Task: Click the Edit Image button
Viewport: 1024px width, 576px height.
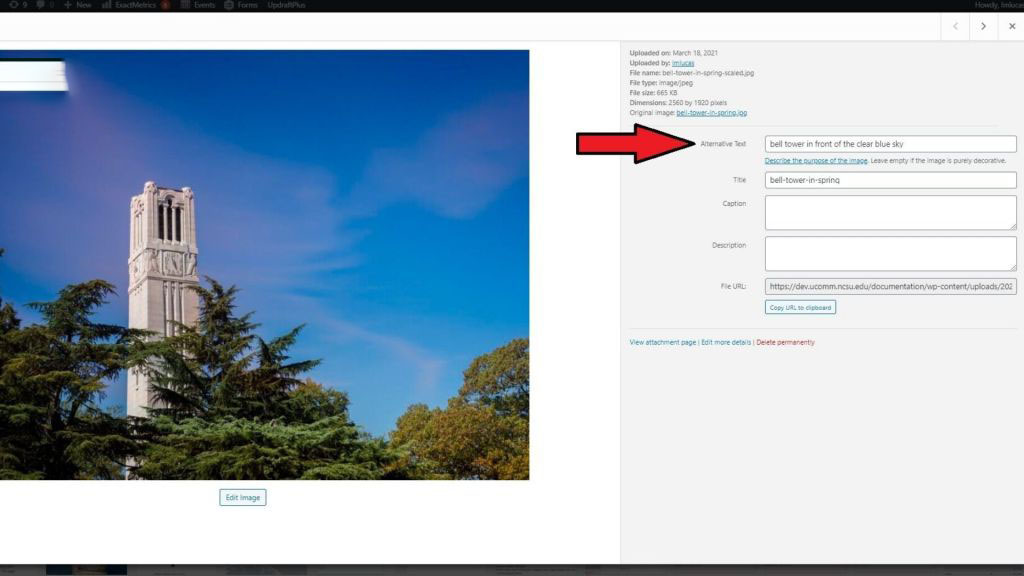Action: (241, 497)
